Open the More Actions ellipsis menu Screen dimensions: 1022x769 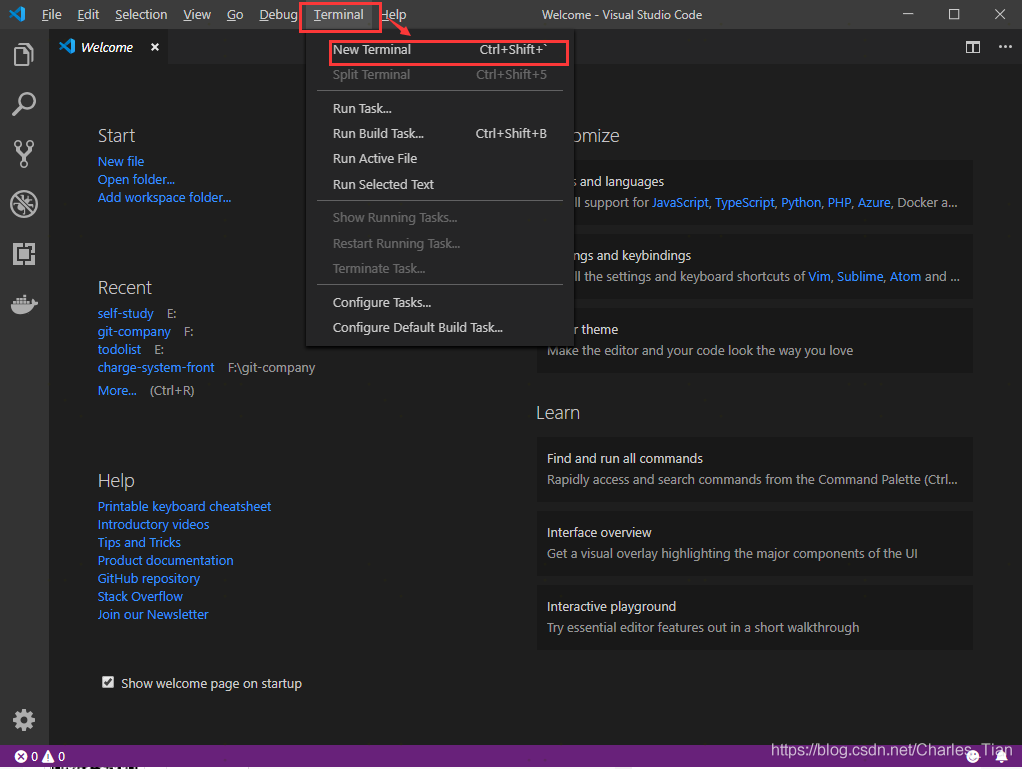pyautogui.click(x=1005, y=47)
